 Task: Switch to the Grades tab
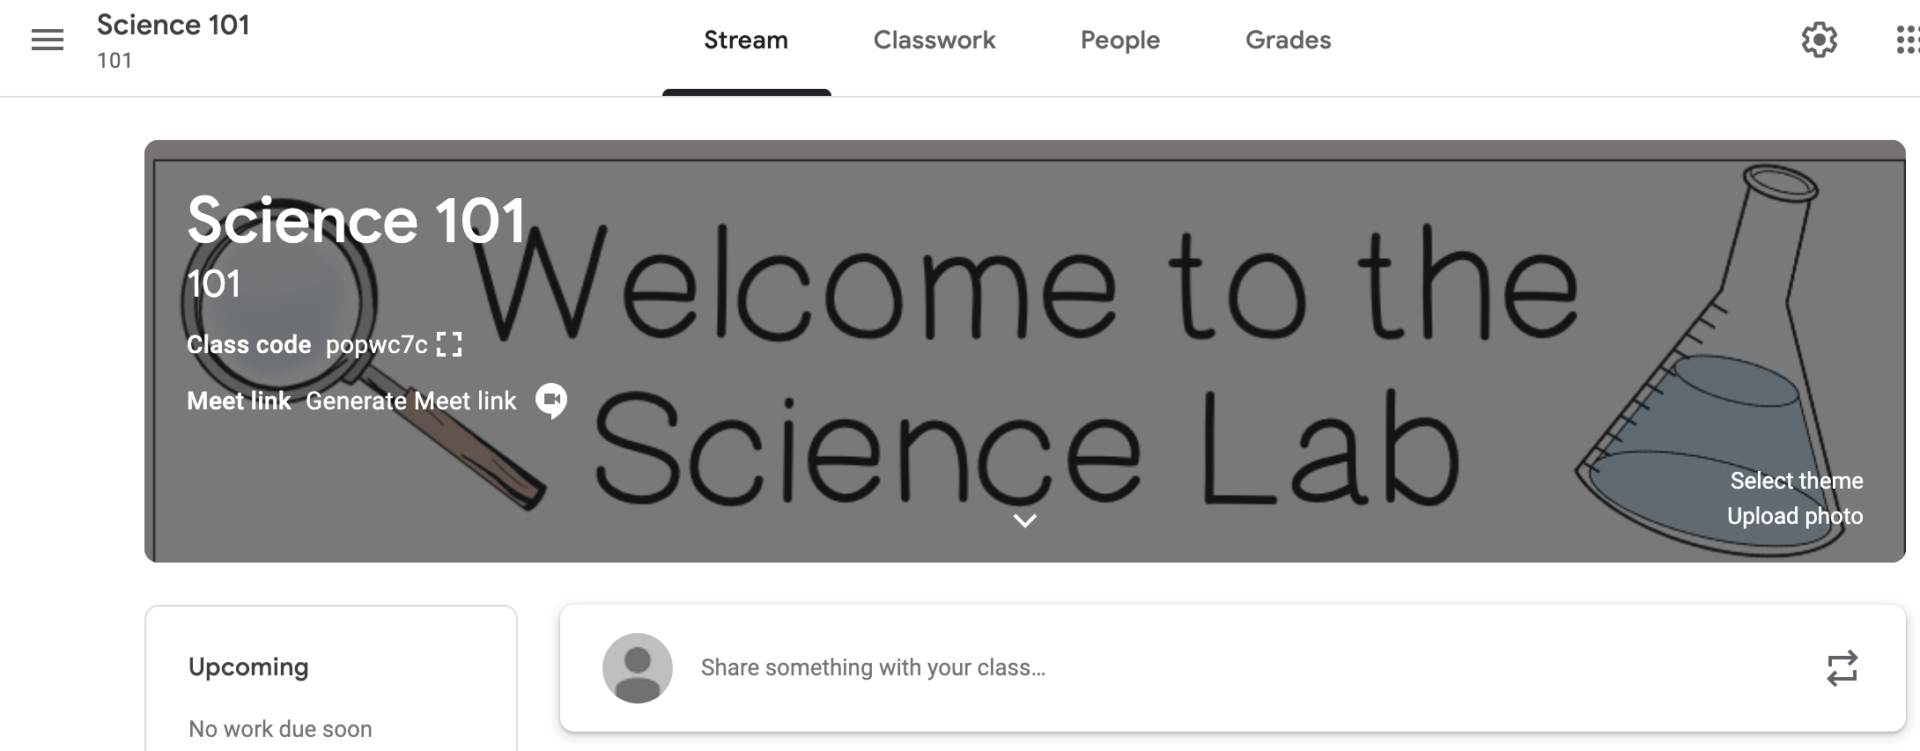[1287, 40]
